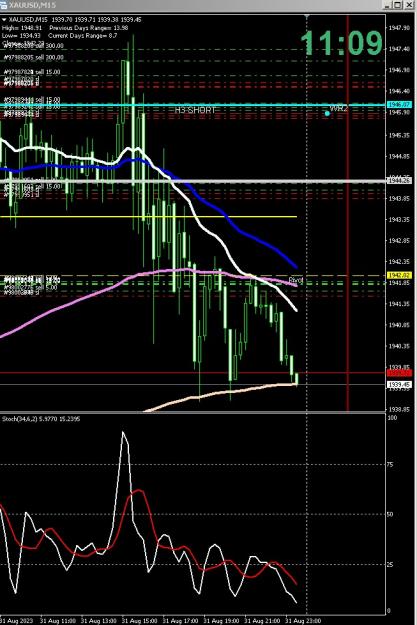The image size is (417, 625).
Task: Click the white 1939.45 current price tag
Action: click(x=399, y=385)
